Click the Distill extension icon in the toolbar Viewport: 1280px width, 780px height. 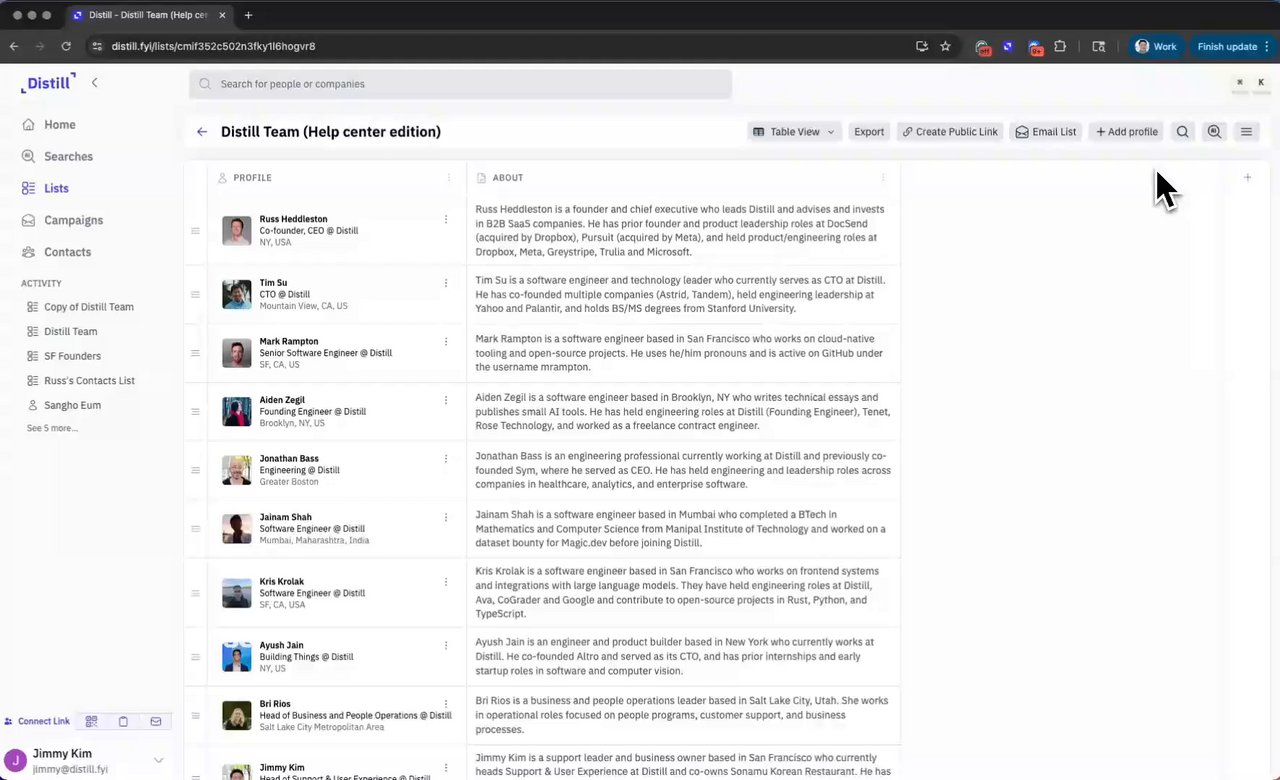(x=1008, y=46)
